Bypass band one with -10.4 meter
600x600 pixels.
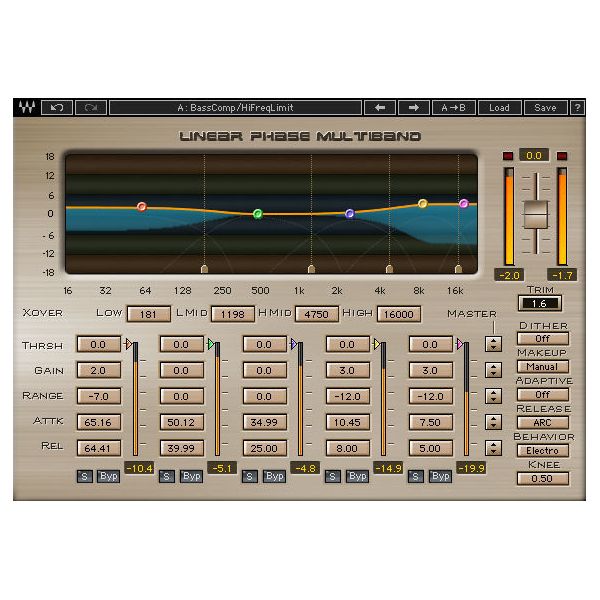click(x=109, y=476)
